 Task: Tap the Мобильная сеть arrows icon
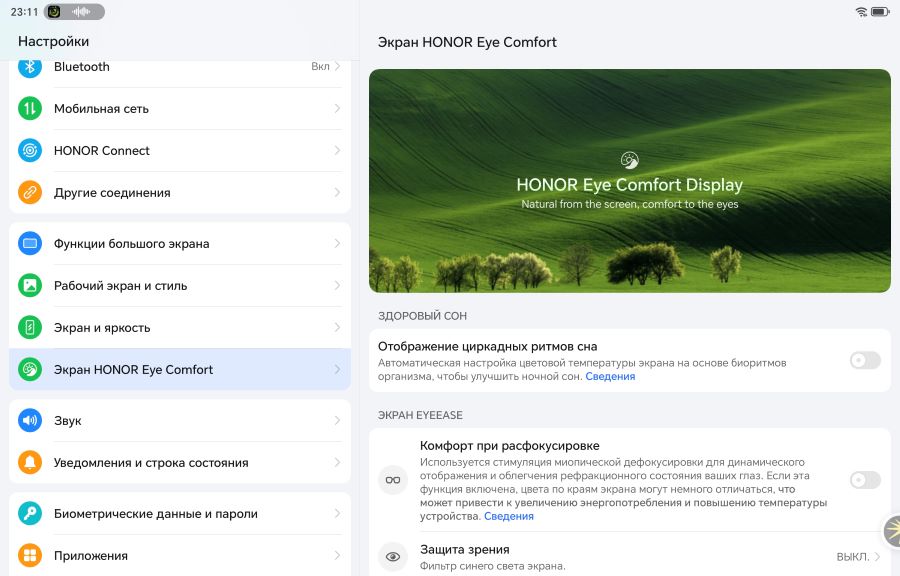click(30, 108)
